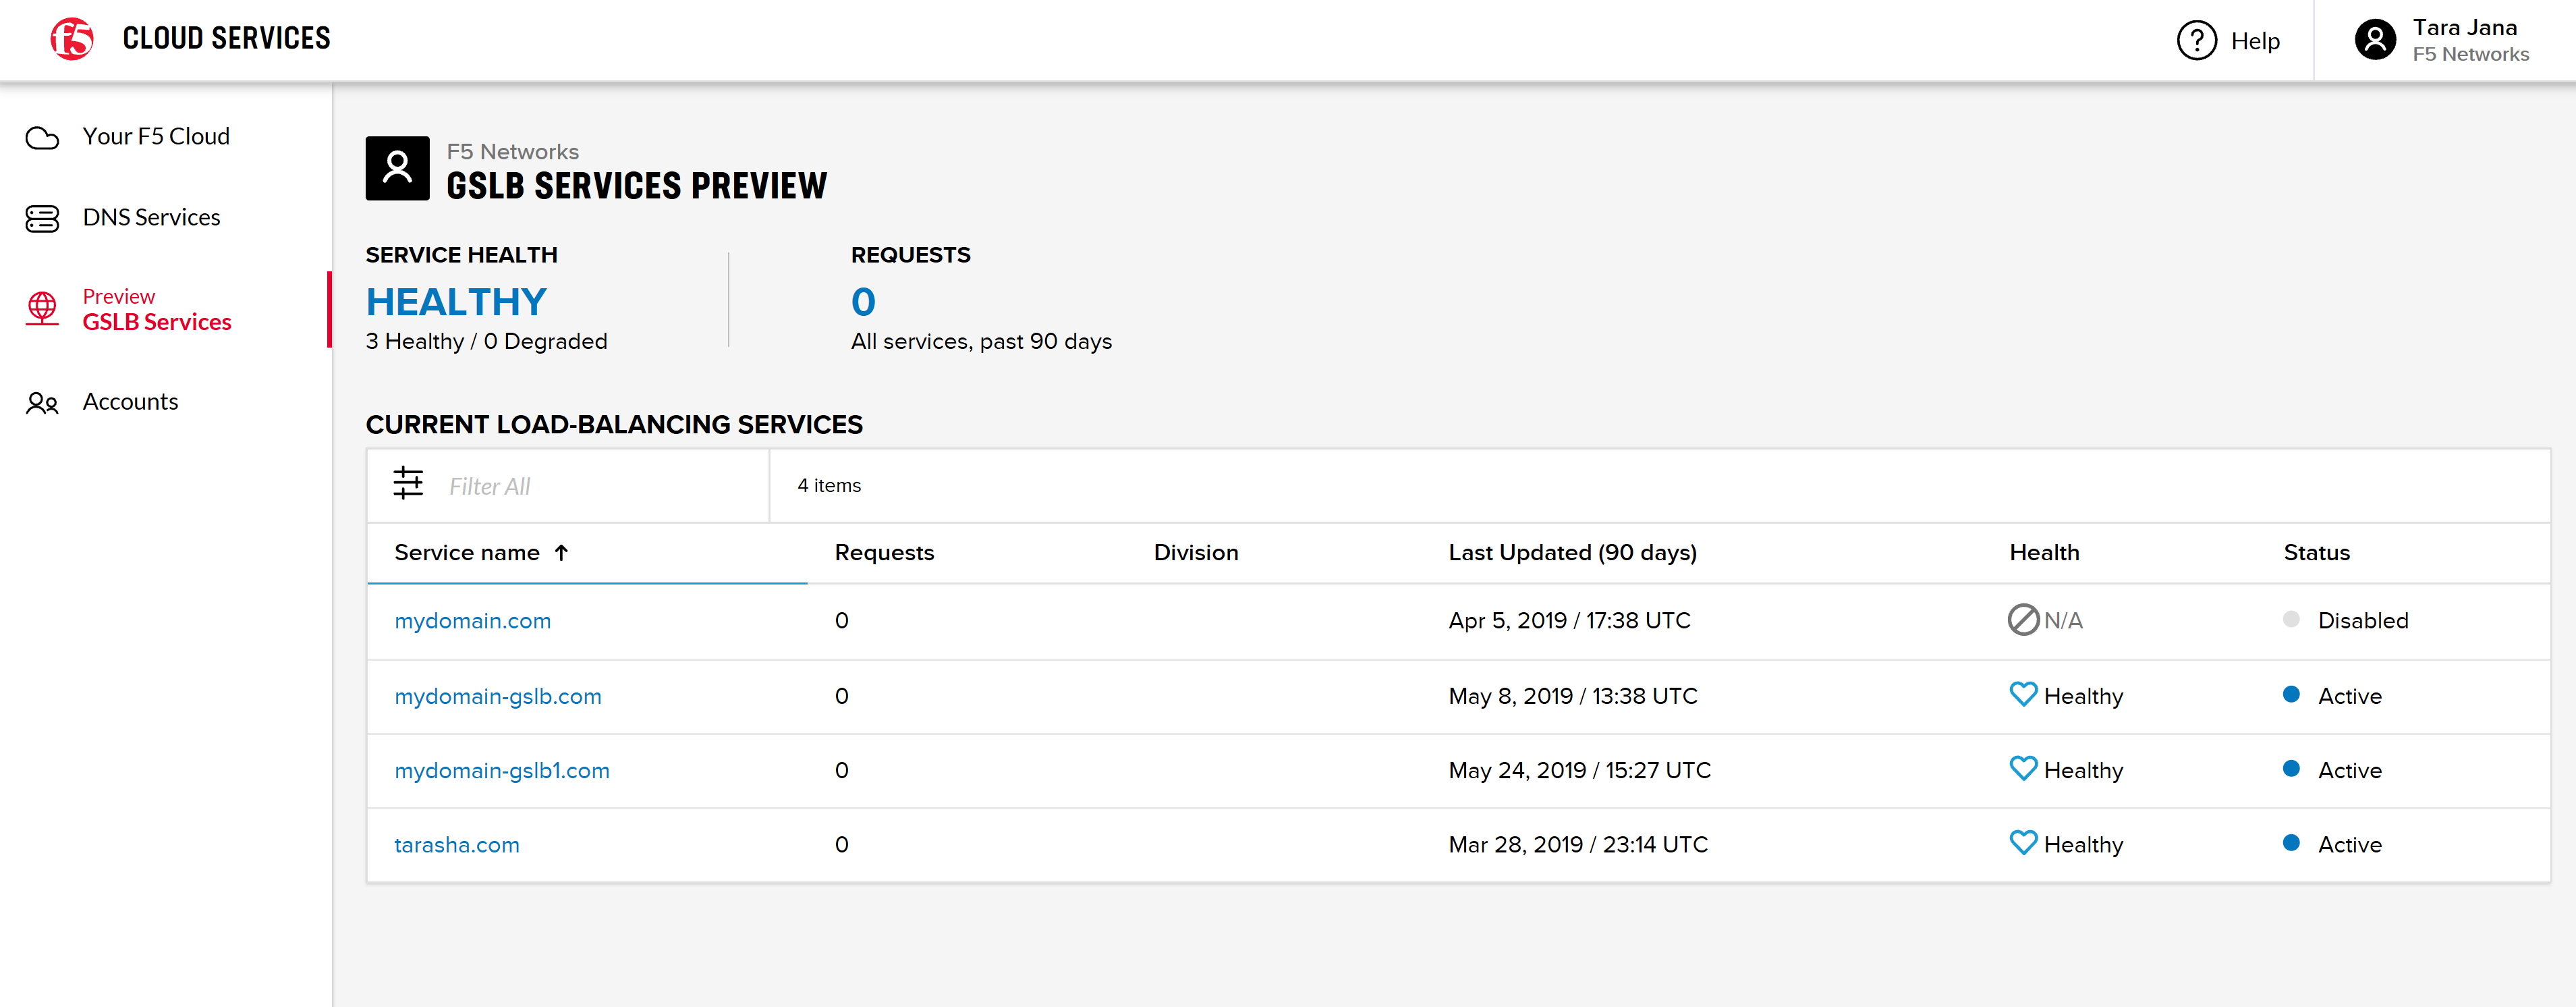
Task: Click F5 Networks label above page heading
Action: (x=512, y=151)
